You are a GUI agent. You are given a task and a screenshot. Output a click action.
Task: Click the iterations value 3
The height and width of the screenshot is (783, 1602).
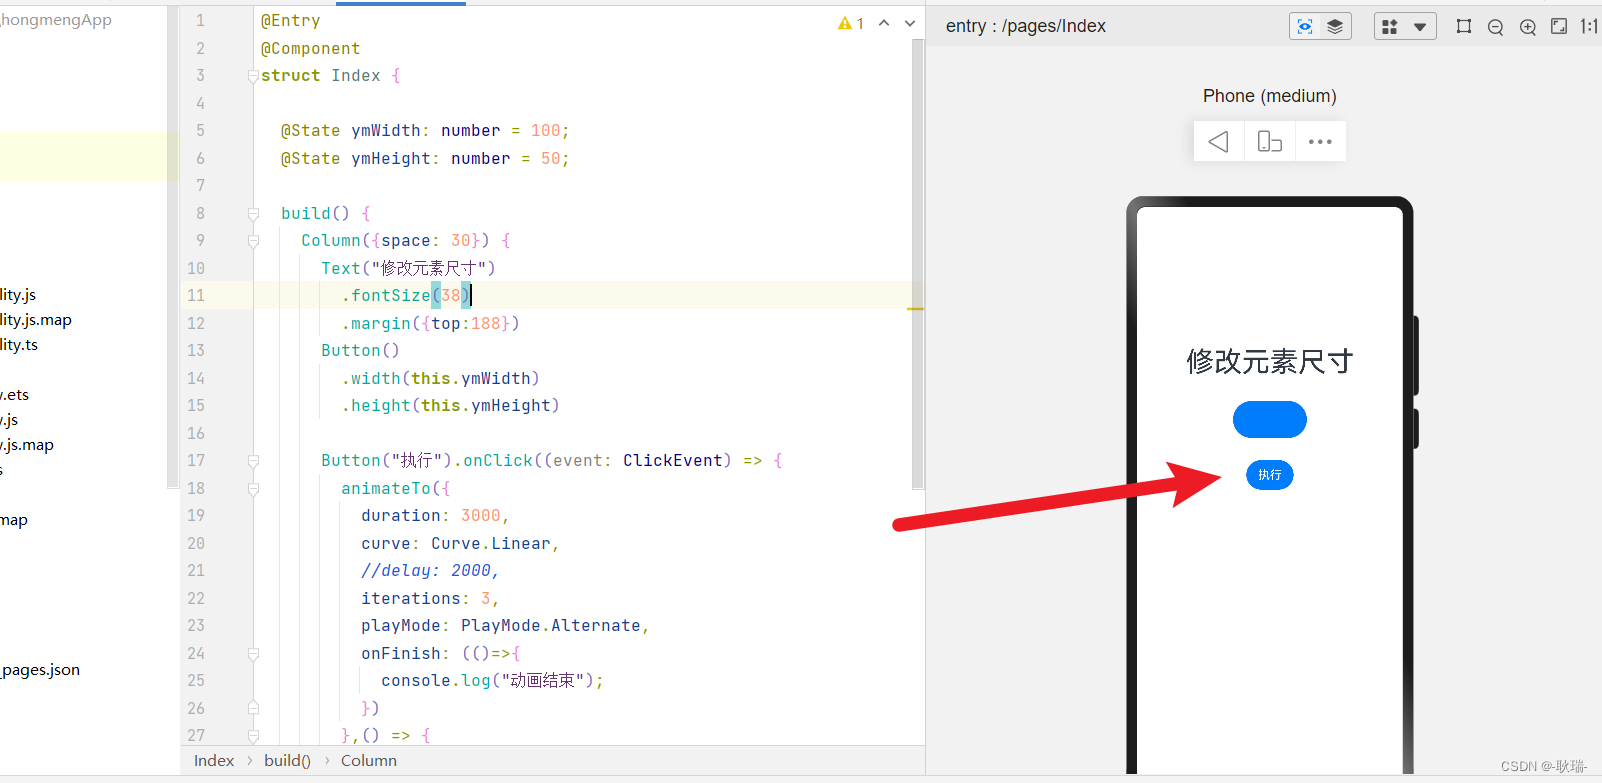click(486, 599)
